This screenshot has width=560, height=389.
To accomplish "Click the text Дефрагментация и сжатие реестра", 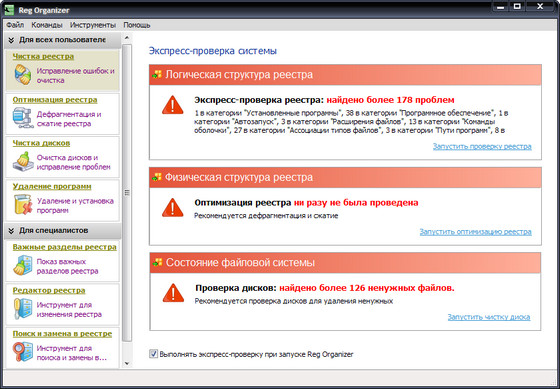I will pyautogui.click(x=69, y=119).
